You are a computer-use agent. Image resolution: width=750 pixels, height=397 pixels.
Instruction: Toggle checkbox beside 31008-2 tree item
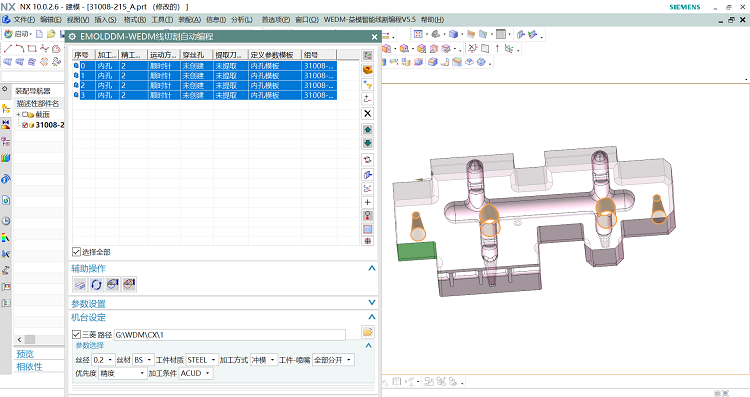[25, 125]
